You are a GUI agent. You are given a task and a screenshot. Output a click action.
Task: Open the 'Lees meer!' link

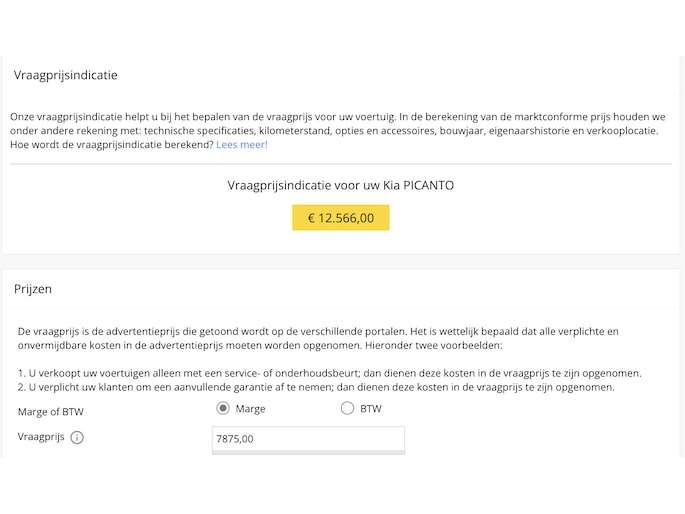(x=242, y=144)
